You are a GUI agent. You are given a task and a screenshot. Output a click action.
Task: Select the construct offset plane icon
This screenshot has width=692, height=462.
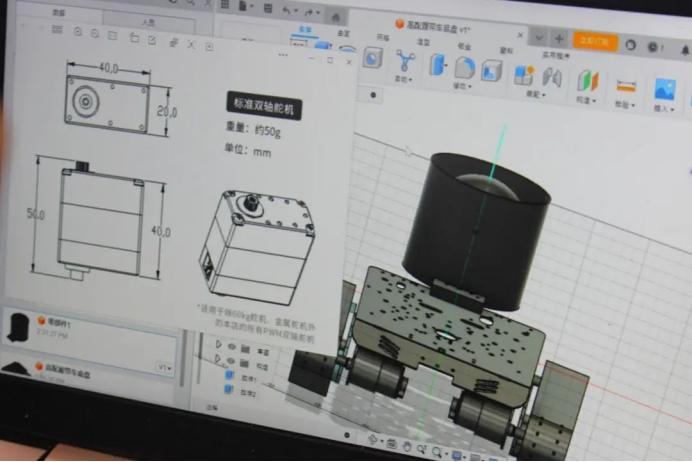click(588, 82)
